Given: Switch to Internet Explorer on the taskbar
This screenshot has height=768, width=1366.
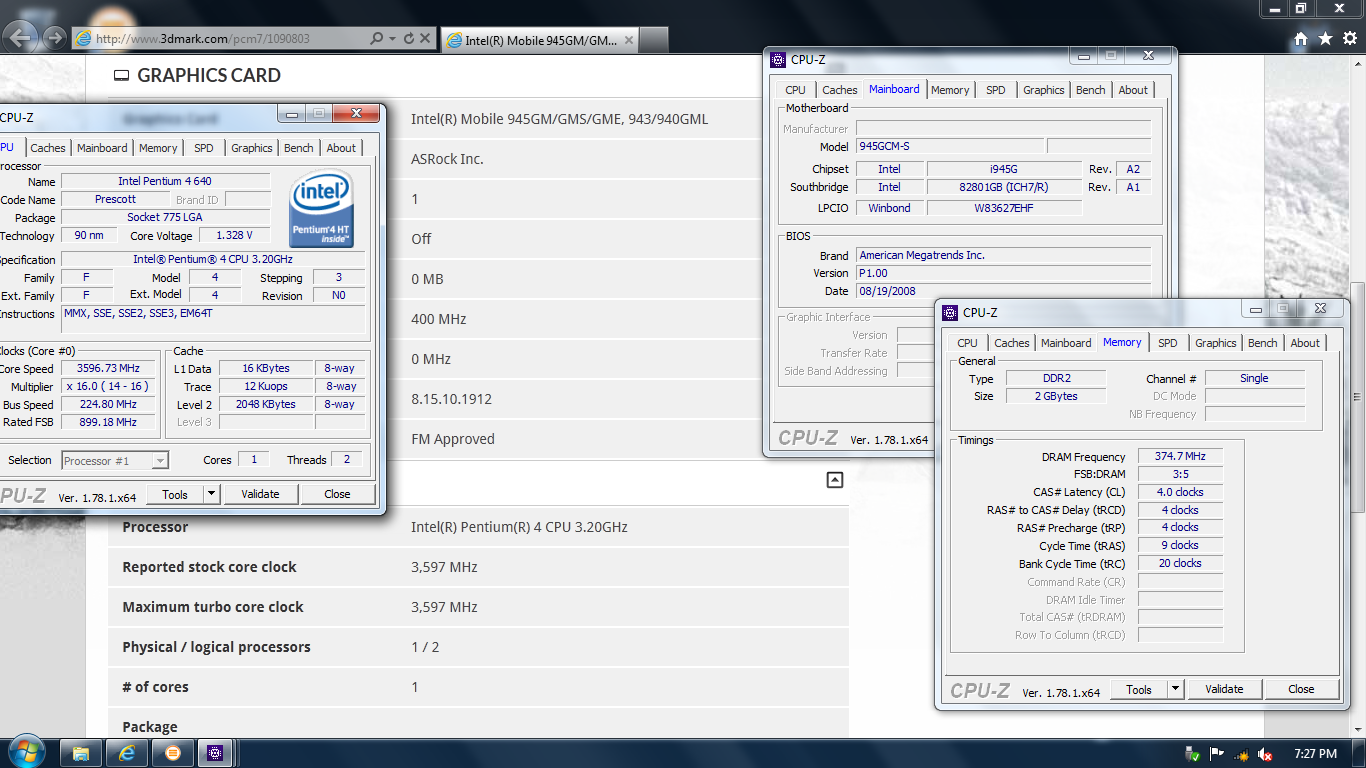Looking at the screenshot, I should 127,753.
